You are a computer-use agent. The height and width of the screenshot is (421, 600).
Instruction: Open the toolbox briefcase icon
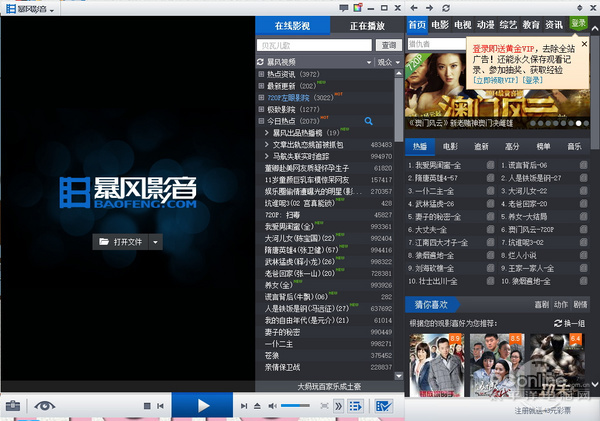pyautogui.click(x=13, y=406)
